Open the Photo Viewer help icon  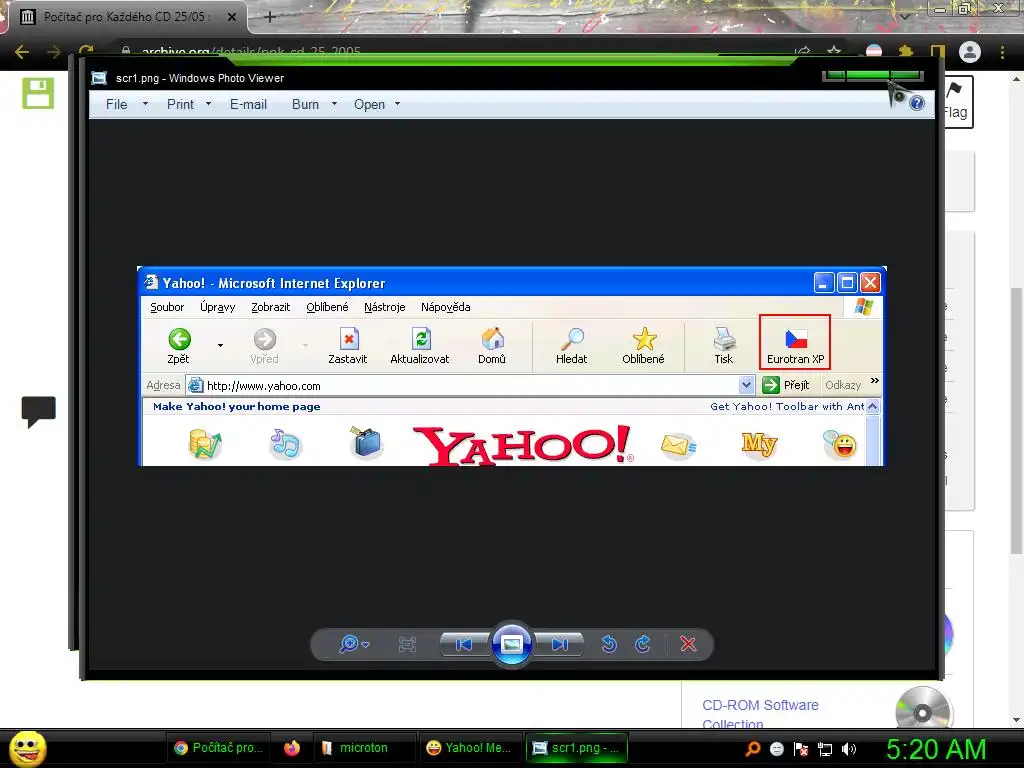pos(917,103)
